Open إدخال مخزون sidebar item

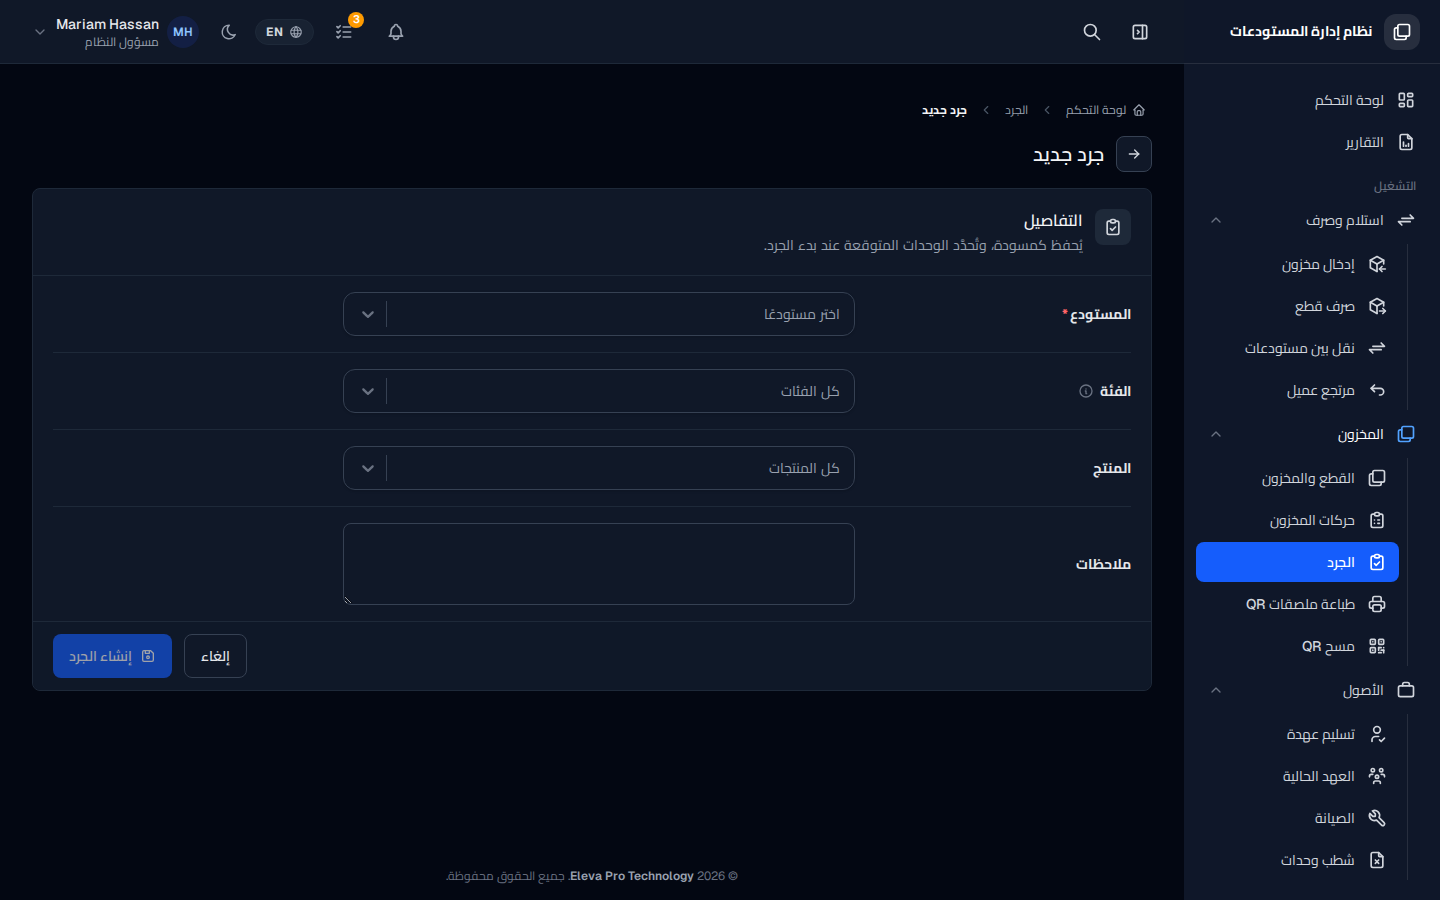point(1298,264)
